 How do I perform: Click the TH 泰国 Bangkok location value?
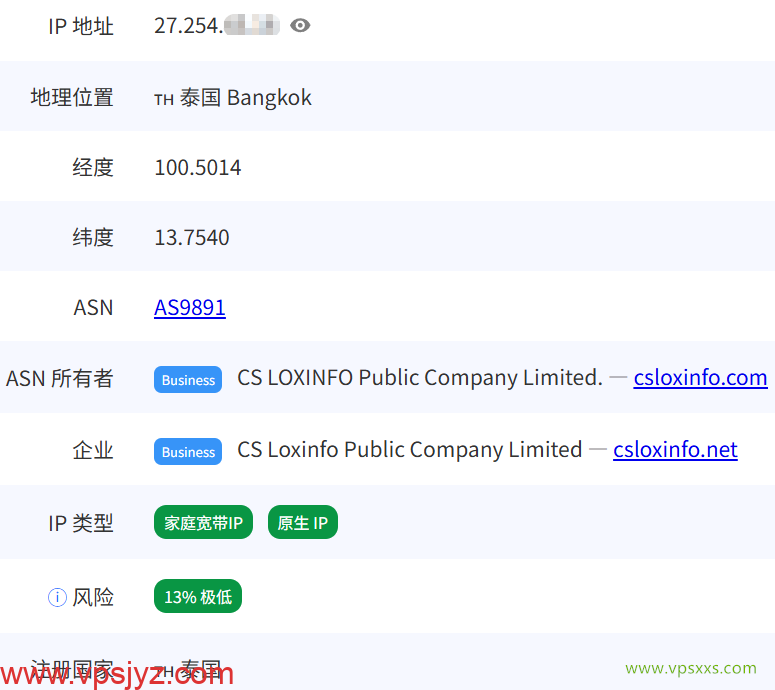pyautogui.click(x=233, y=97)
